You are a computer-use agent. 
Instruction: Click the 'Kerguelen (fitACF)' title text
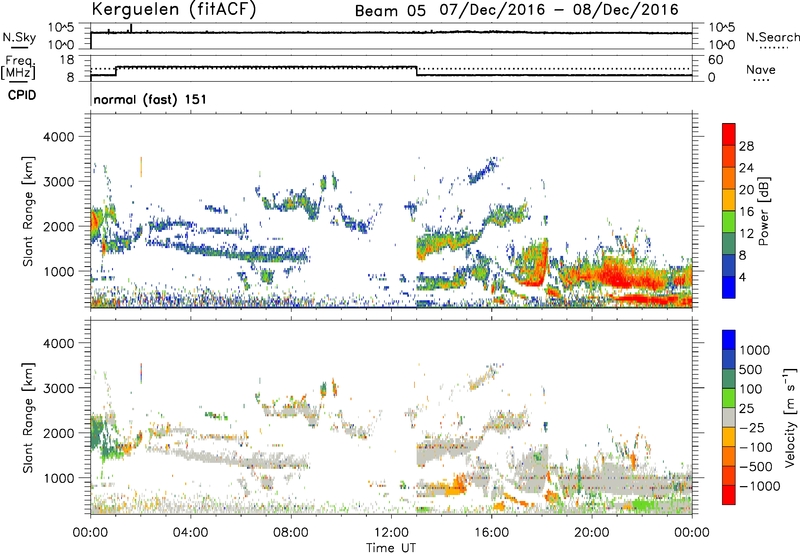pyautogui.click(x=174, y=9)
